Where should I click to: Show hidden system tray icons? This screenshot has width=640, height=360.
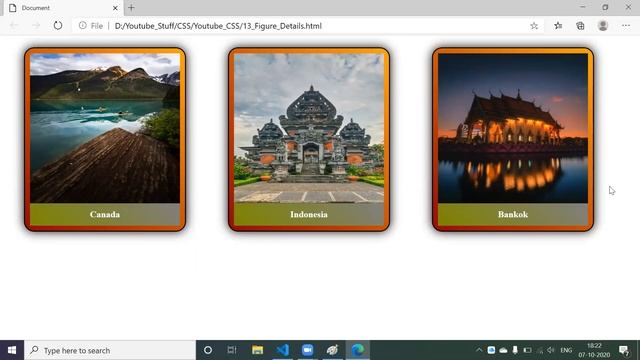pos(479,350)
